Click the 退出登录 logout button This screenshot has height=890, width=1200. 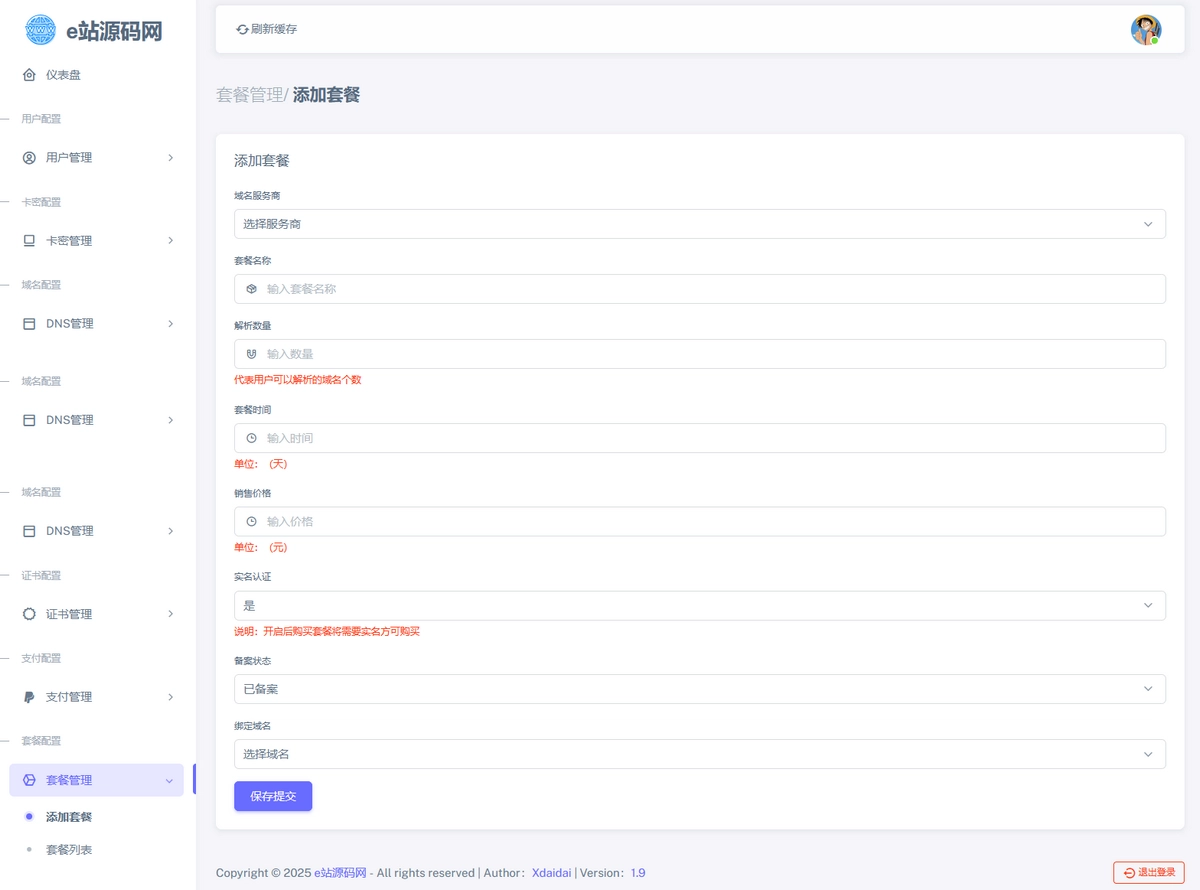click(1149, 873)
